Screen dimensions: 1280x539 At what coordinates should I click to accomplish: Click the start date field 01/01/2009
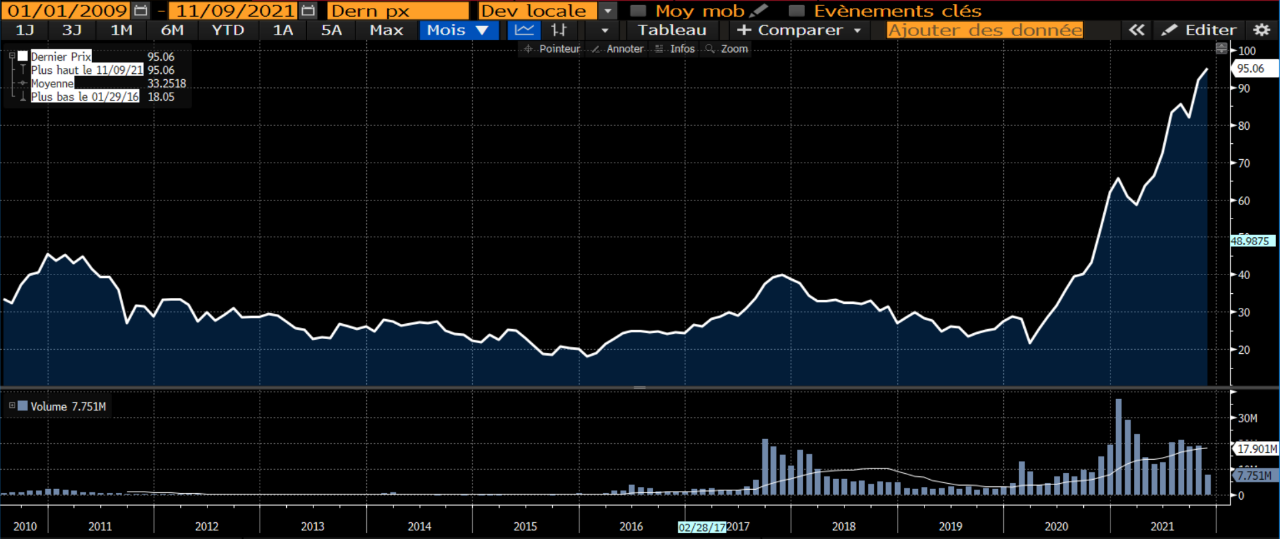(66, 11)
